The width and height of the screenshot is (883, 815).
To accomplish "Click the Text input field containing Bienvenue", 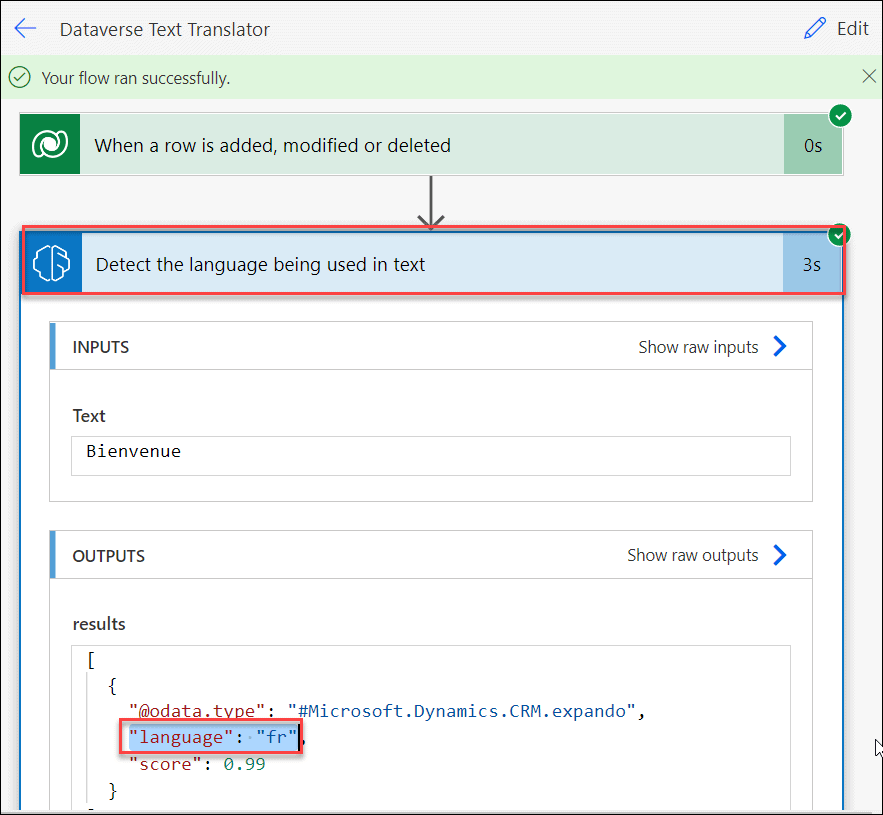I will tap(431, 456).
